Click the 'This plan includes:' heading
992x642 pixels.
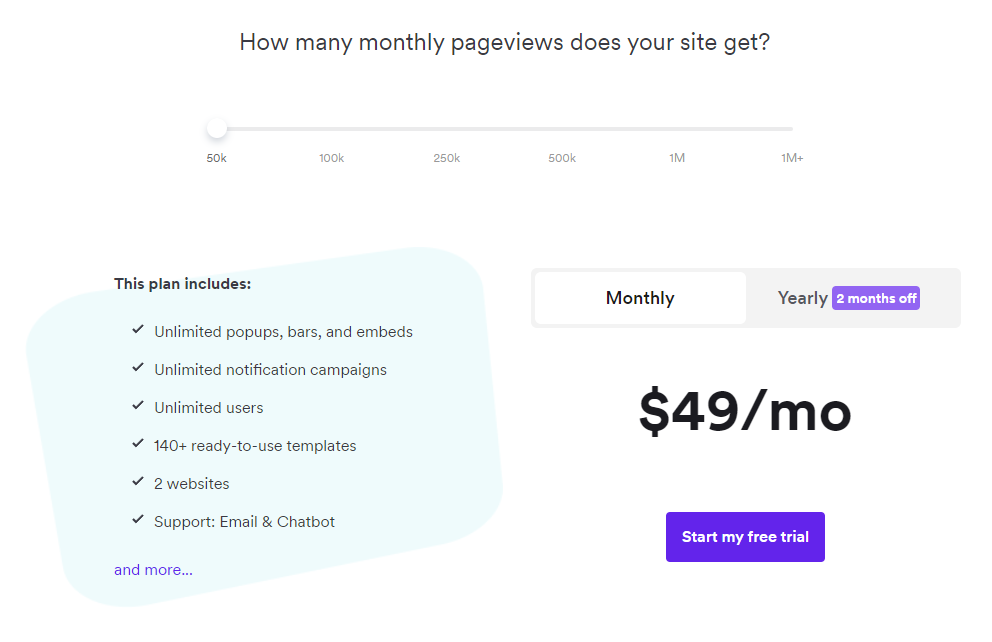[182, 284]
